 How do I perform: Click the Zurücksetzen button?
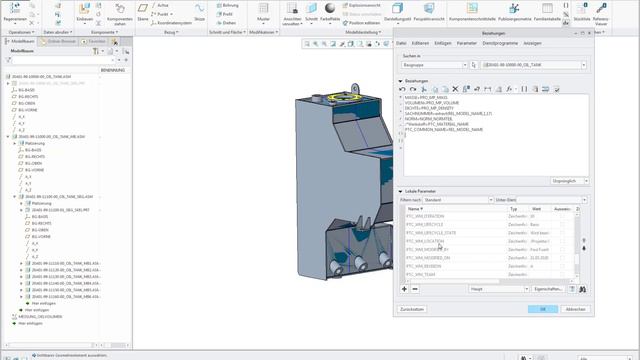(x=412, y=309)
